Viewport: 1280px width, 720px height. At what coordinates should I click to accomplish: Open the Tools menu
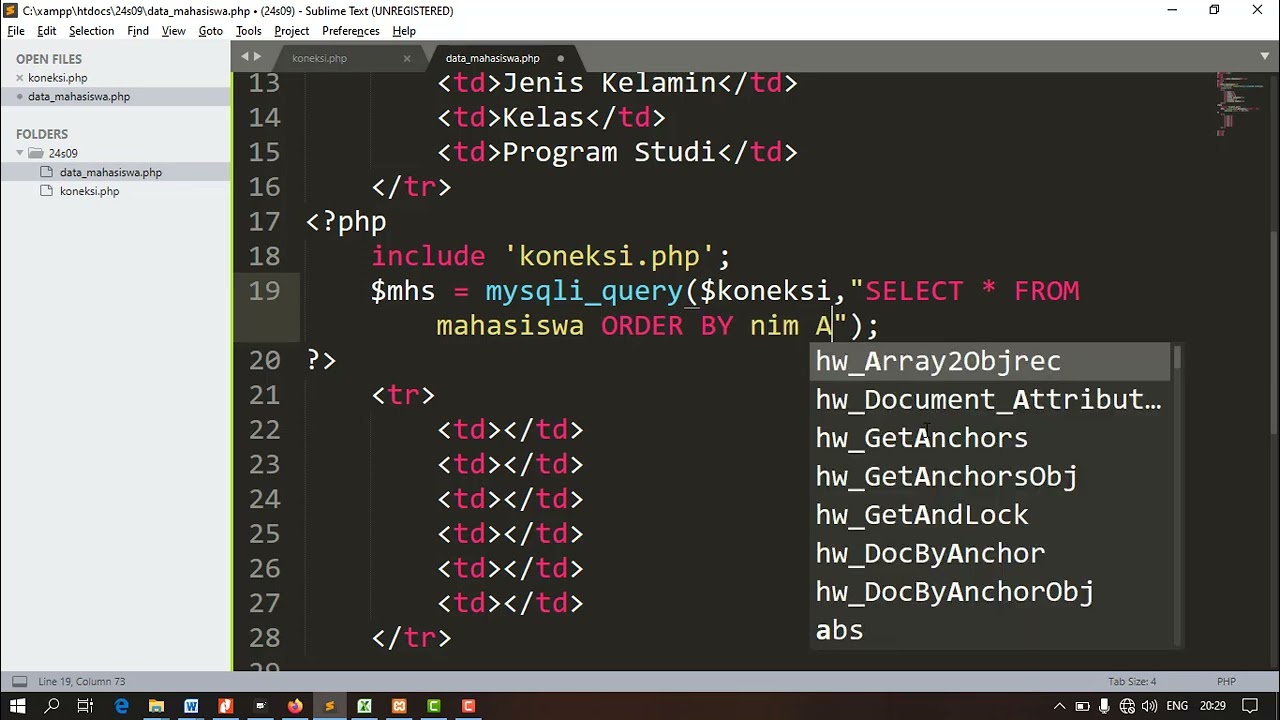249,31
